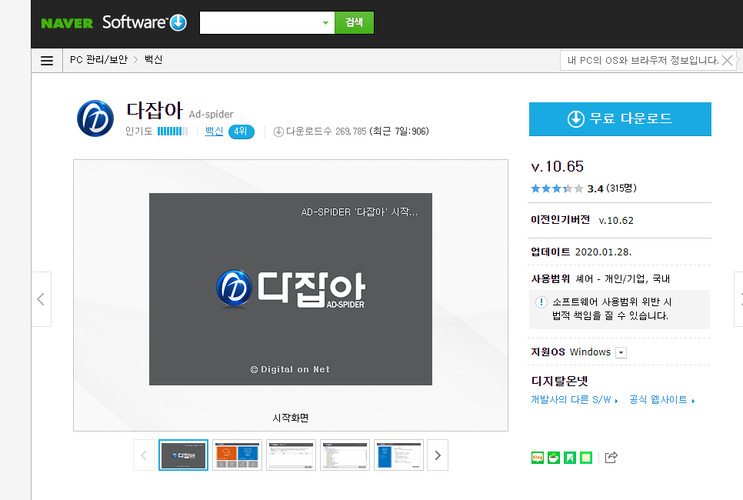The width and height of the screenshot is (743, 500).
Task: Select previous popular version v.10.62
Action: [616, 220]
